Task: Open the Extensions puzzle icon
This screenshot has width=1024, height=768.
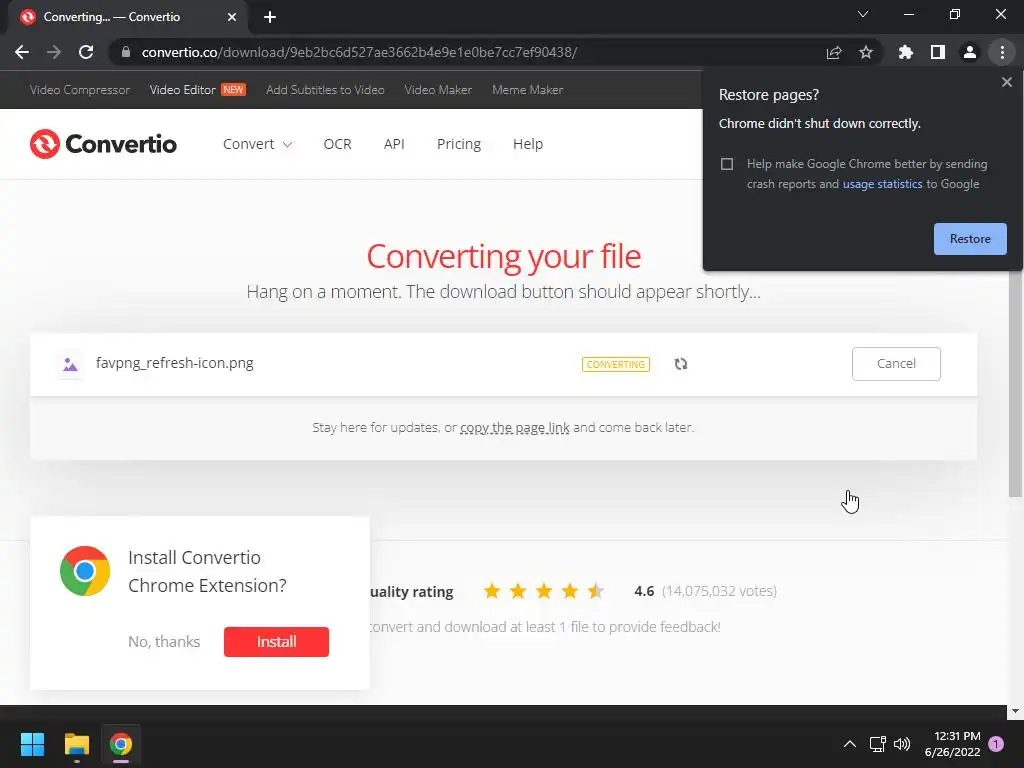Action: [x=906, y=52]
